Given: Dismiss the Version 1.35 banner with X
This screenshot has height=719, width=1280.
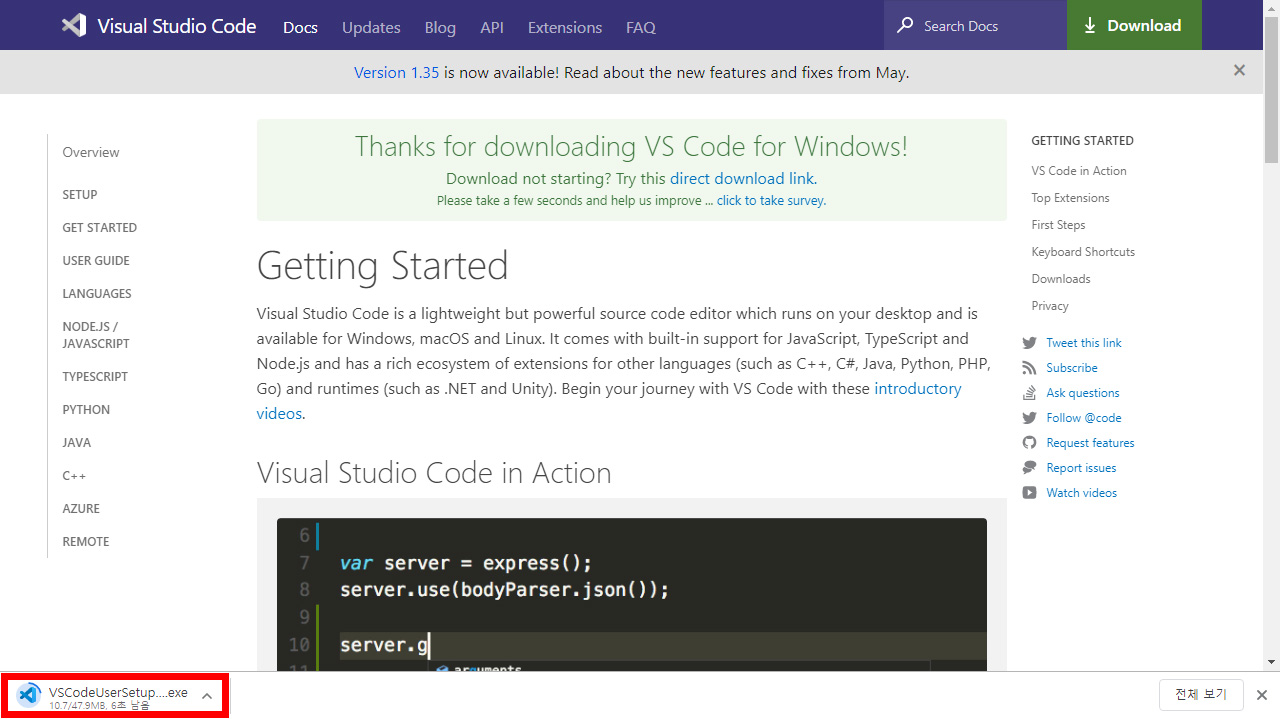Looking at the screenshot, I should pos(1239,70).
